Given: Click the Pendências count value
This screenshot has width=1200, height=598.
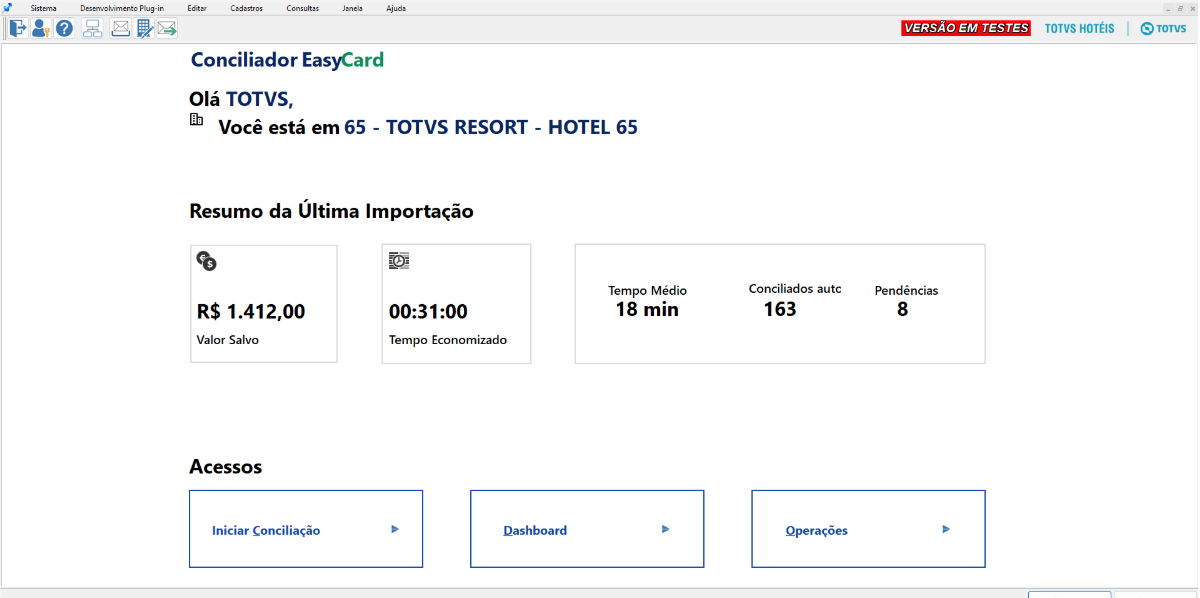Looking at the screenshot, I should pos(902,309).
